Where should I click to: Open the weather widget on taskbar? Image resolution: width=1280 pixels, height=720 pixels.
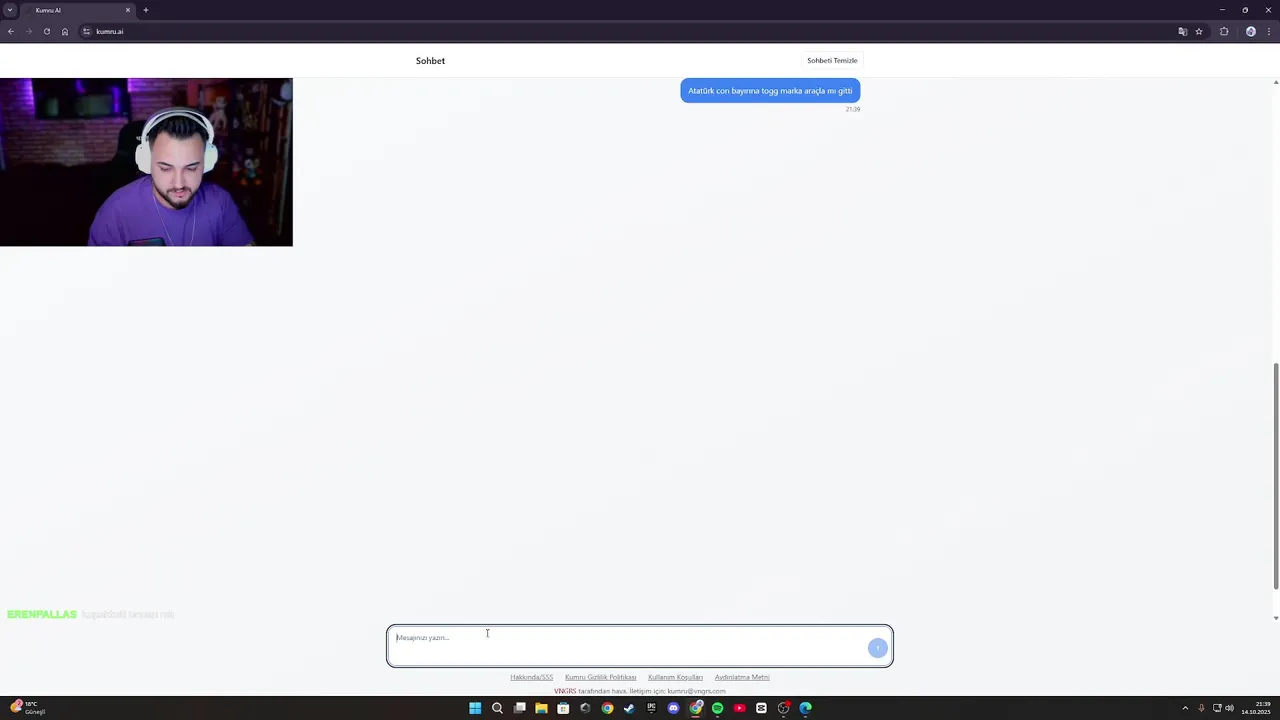tap(27, 708)
